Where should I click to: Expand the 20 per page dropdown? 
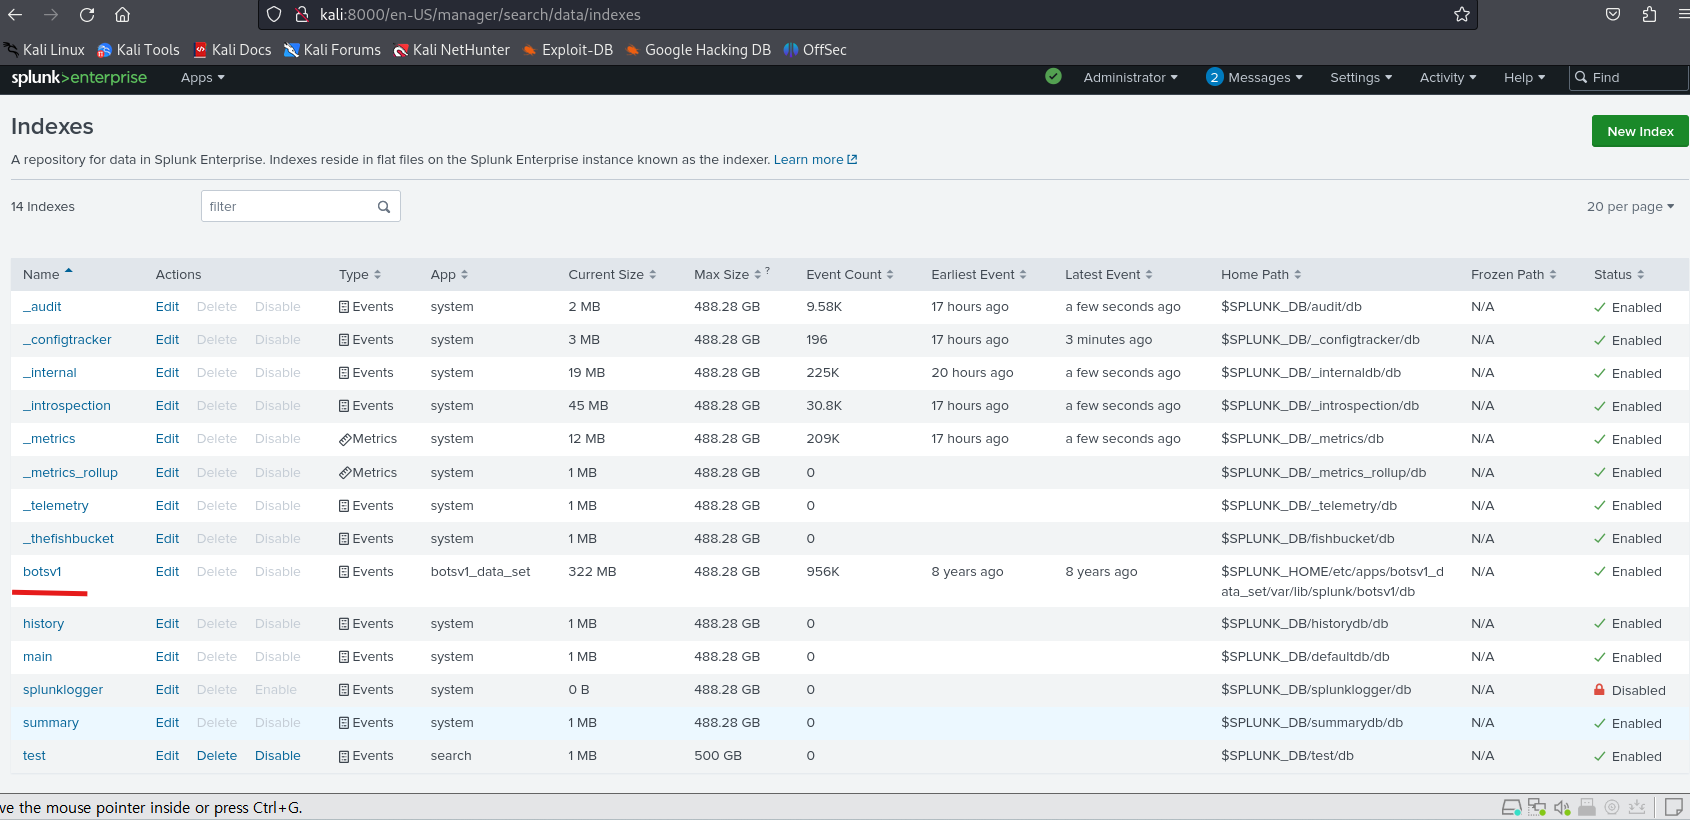coord(1630,207)
